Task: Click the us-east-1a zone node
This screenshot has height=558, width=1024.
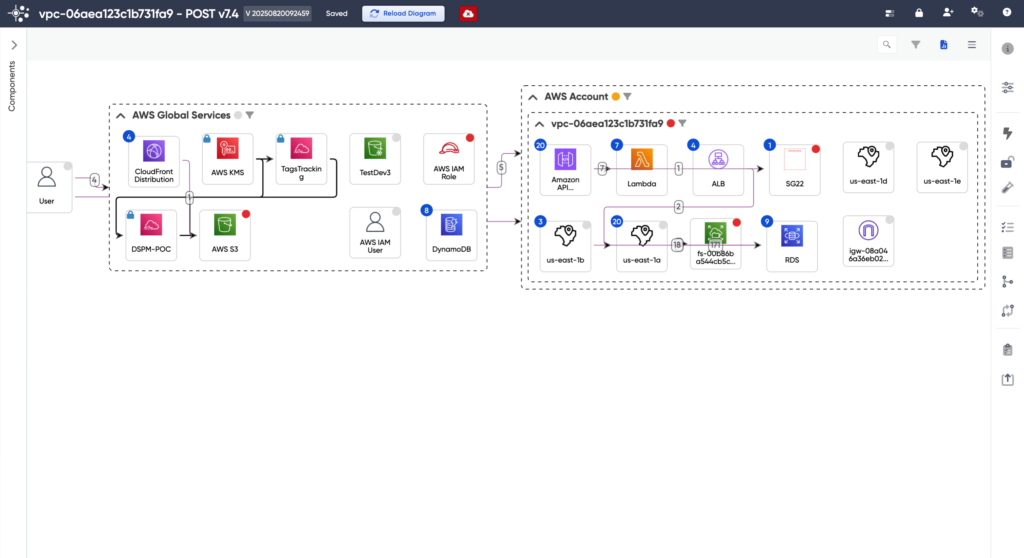Action: pyautogui.click(x=642, y=246)
